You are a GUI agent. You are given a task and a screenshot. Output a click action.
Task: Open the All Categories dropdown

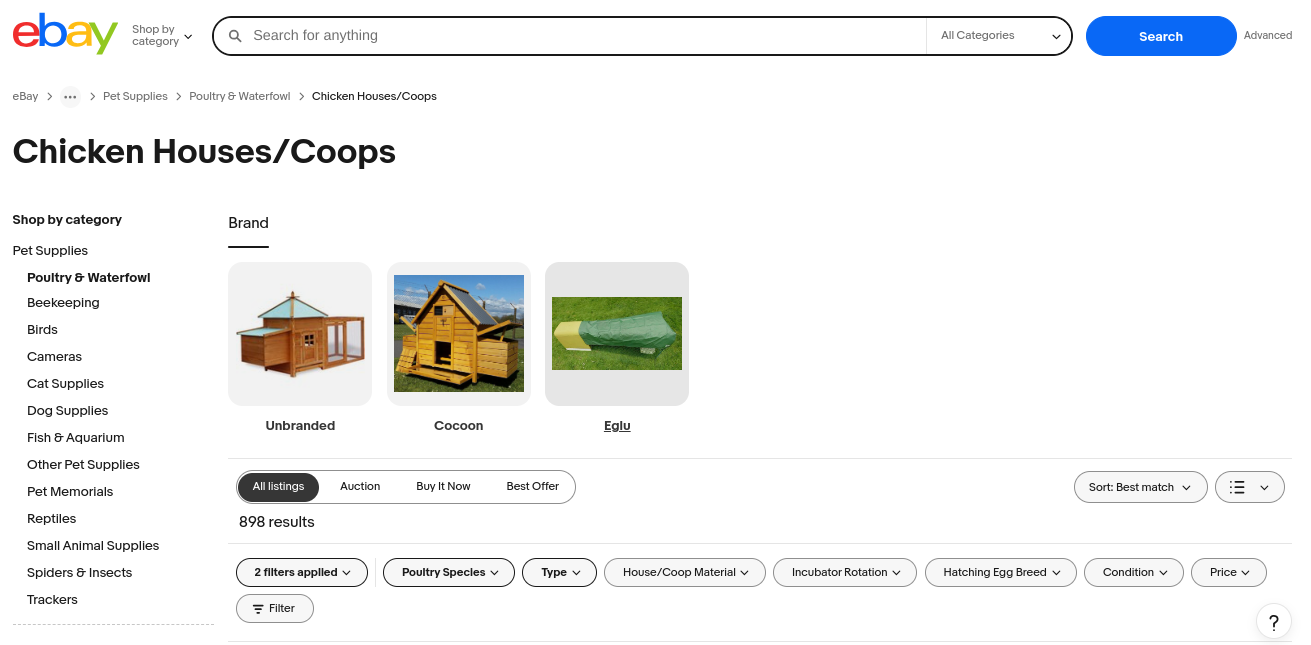coord(998,35)
